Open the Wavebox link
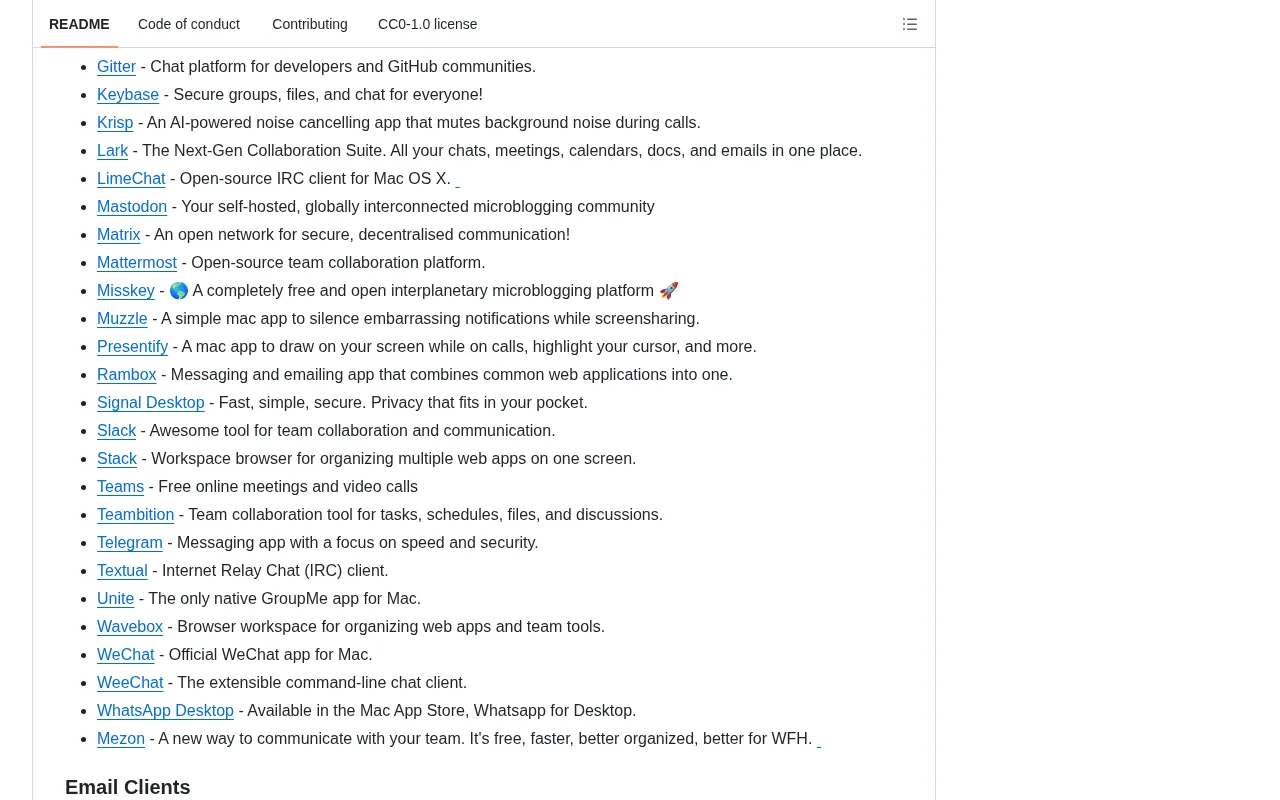 coord(130,627)
